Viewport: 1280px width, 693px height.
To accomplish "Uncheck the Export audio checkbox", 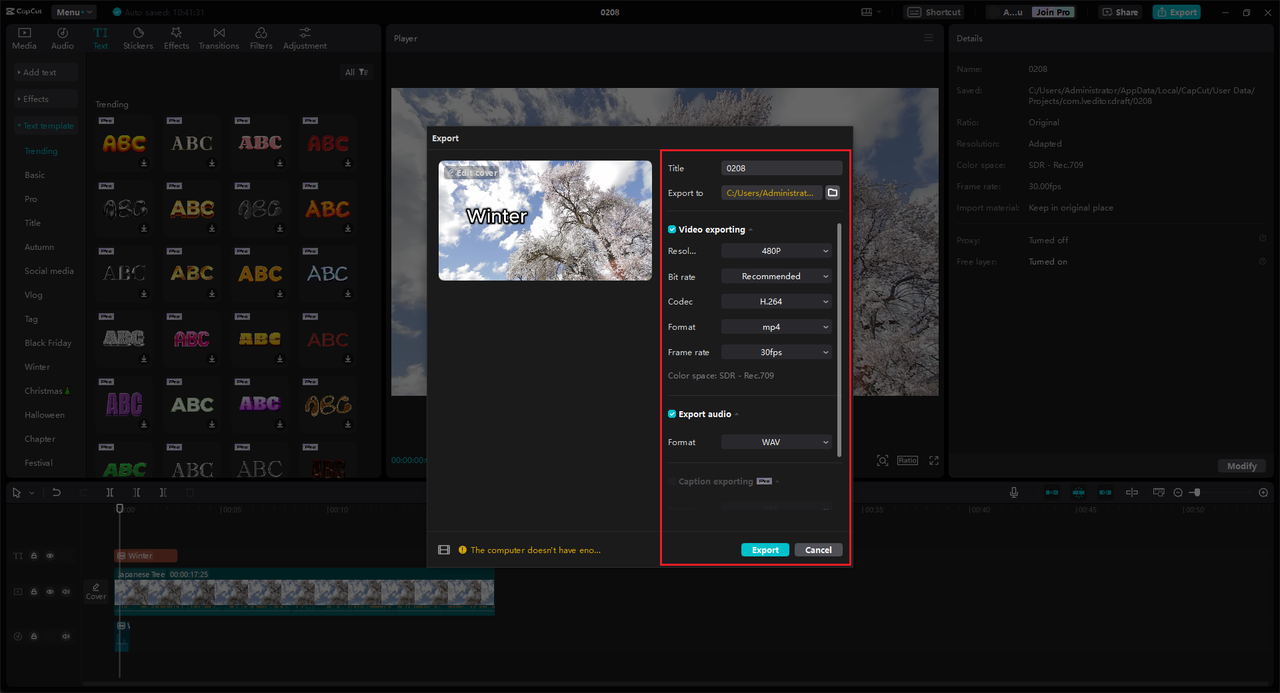I will [x=672, y=414].
